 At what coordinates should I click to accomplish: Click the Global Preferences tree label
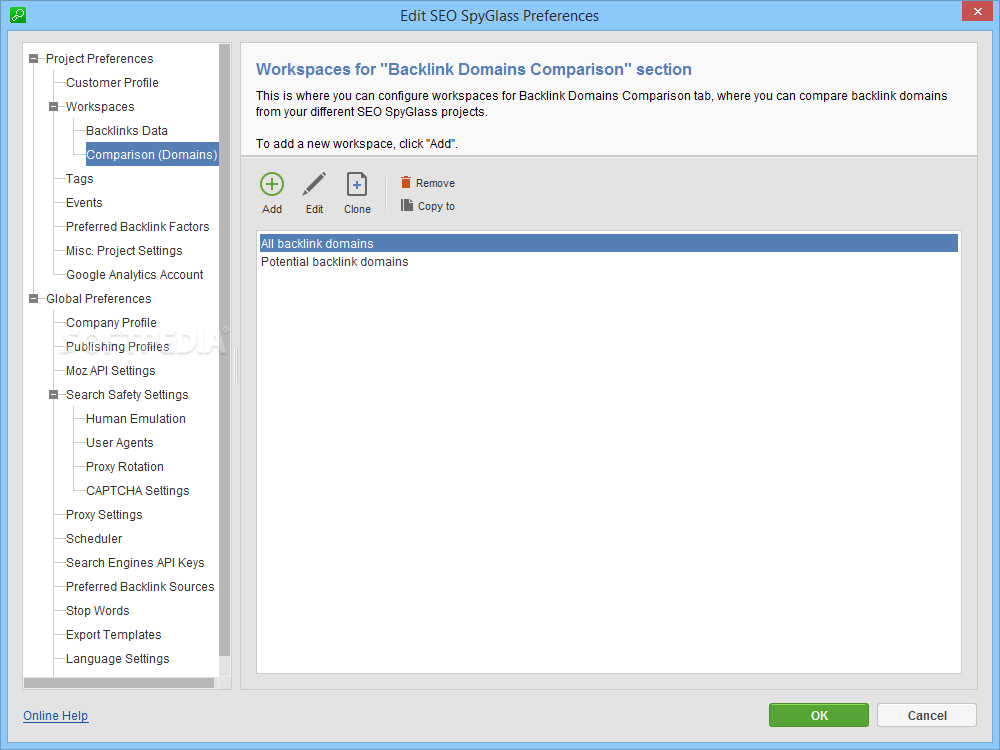pos(99,298)
